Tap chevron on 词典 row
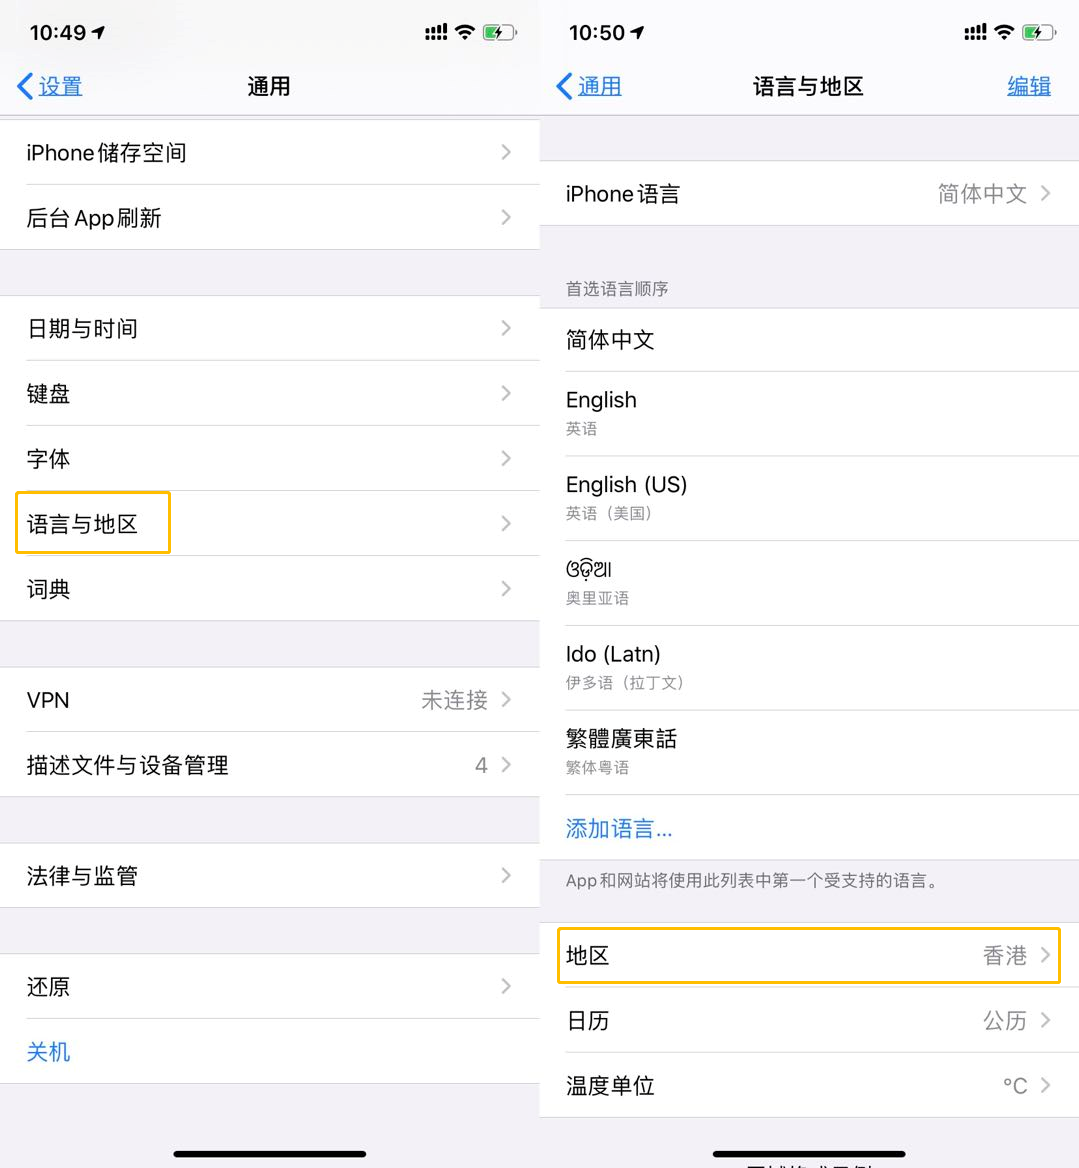Viewport: 1079px width, 1168px height. pos(506,588)
